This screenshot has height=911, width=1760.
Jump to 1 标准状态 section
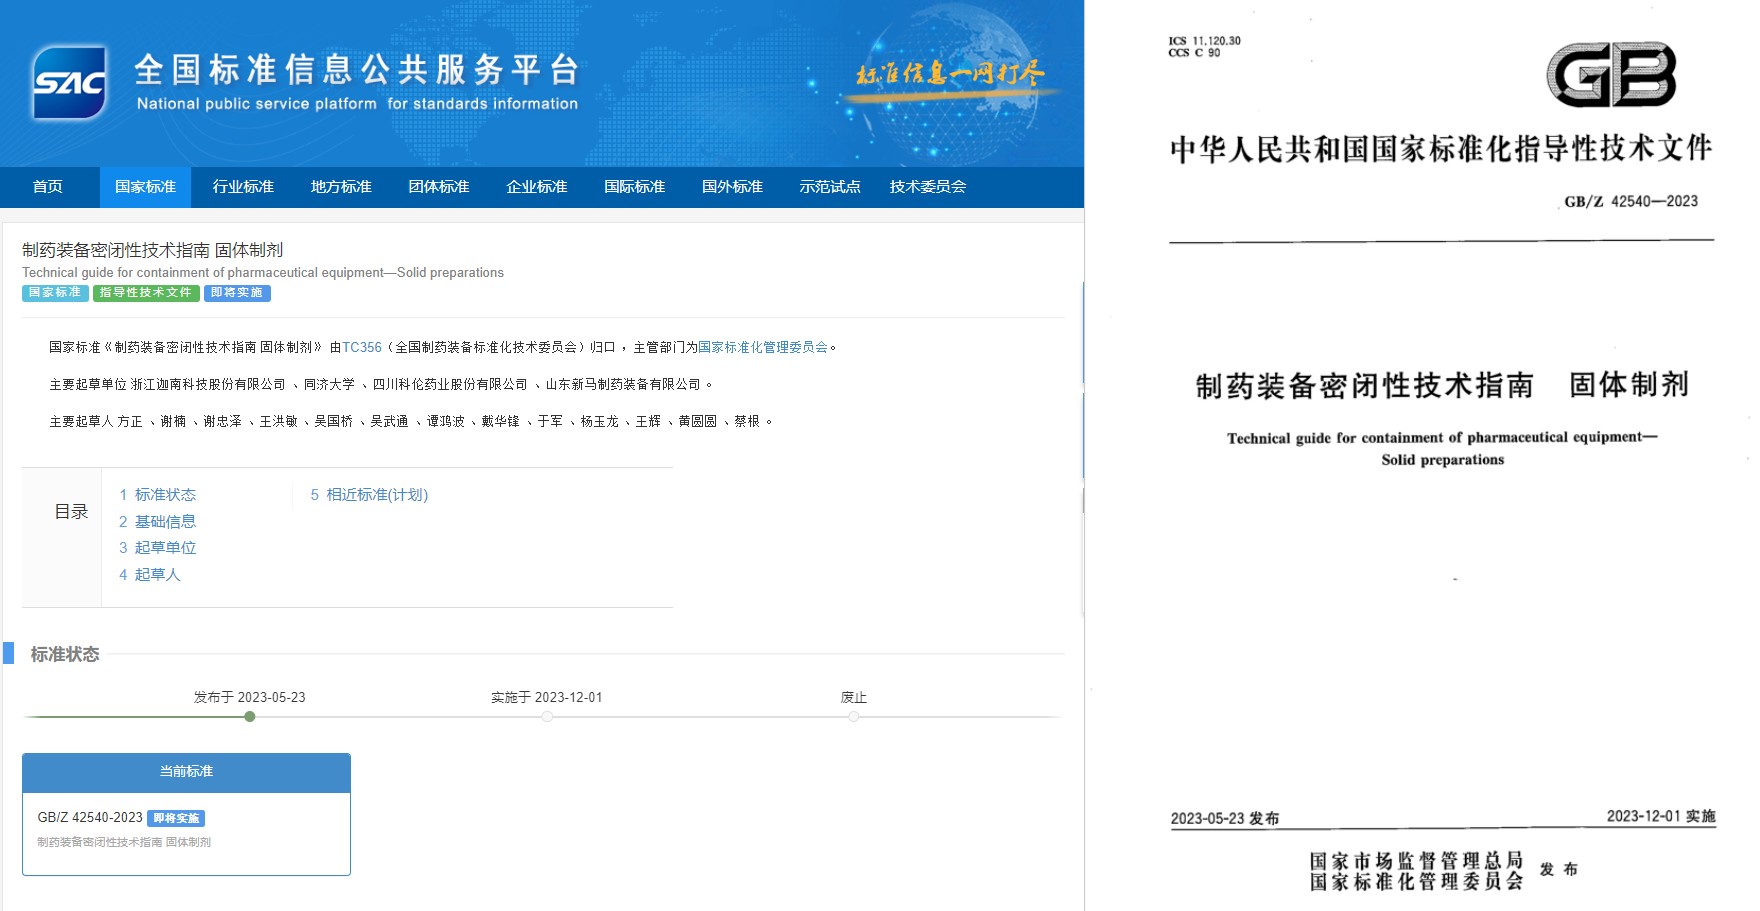point(158,495)
